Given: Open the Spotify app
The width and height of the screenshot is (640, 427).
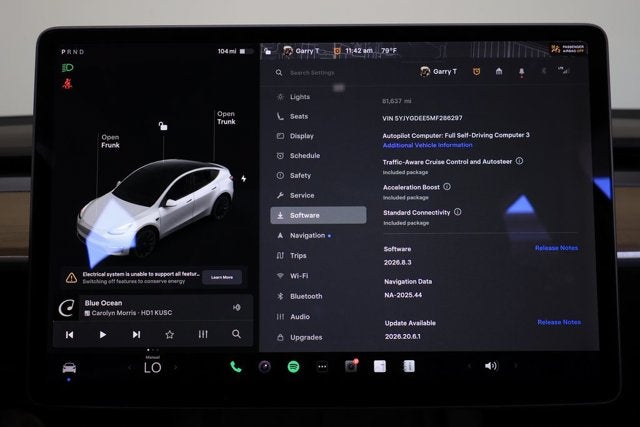Looking at the screenshot, I should 293,367.
